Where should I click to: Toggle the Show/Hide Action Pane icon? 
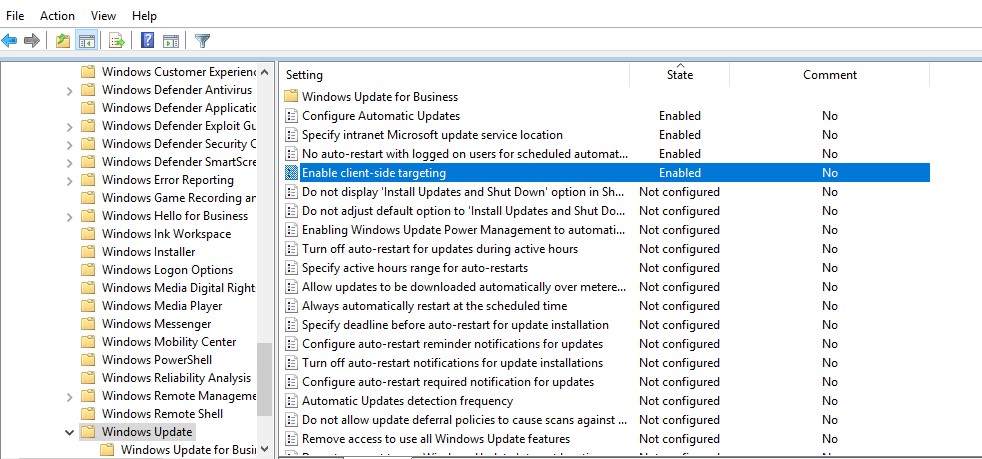point(171,41)
